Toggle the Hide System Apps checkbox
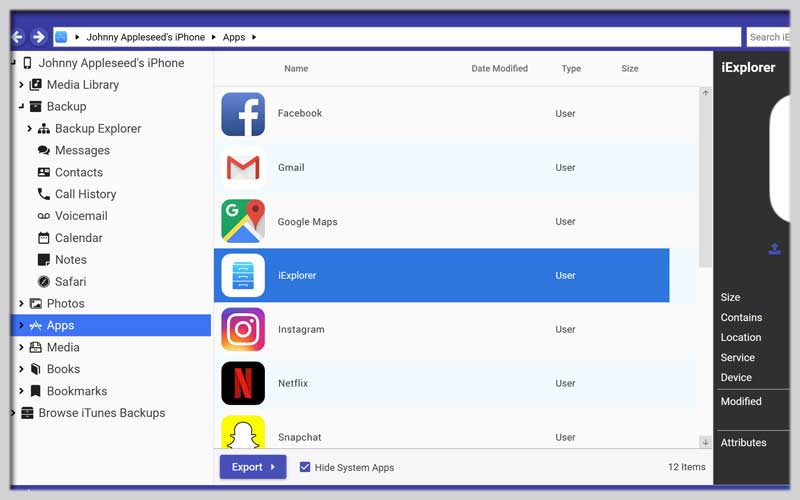The width and height of the screenshot is (800, 500). 305,467
